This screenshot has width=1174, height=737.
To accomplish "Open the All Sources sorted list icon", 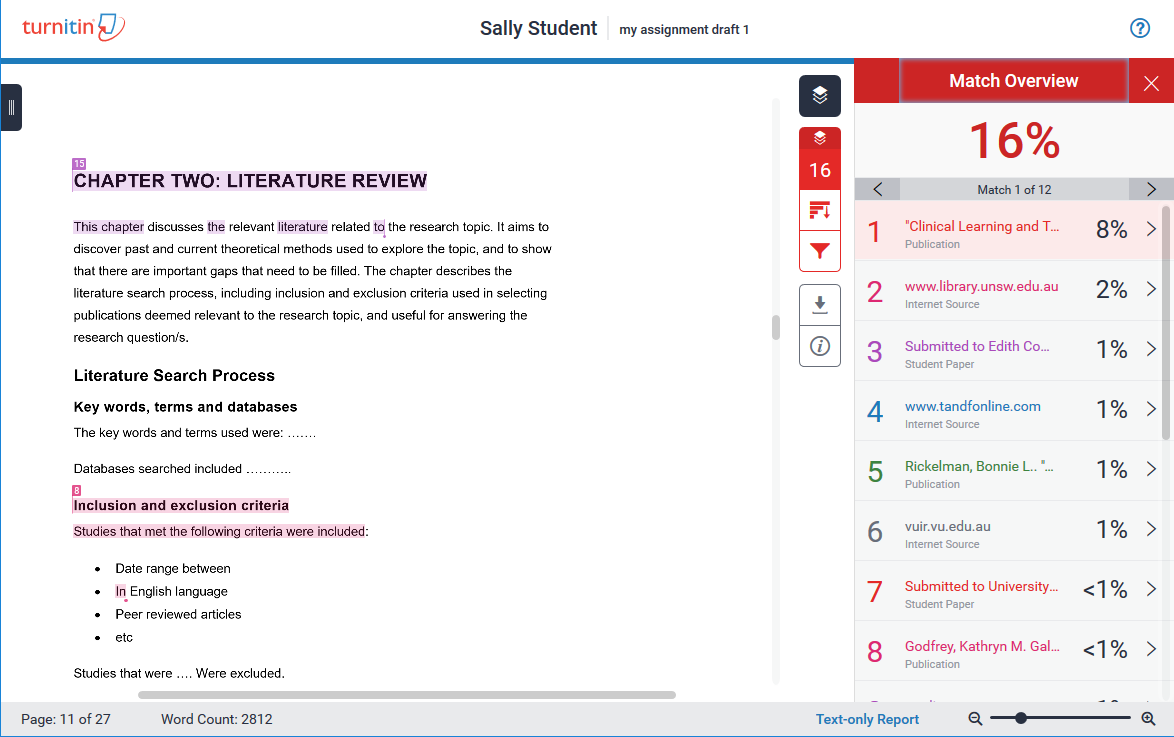I will (x=820, y=210).
